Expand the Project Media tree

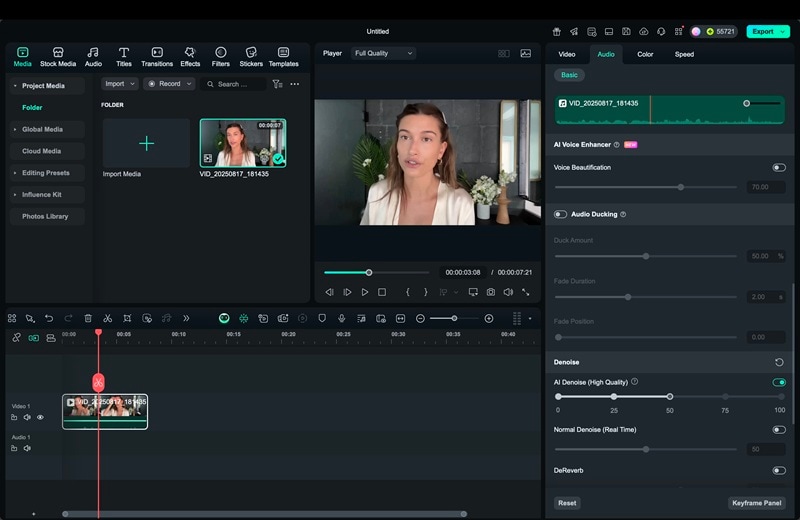pos(15,86)
